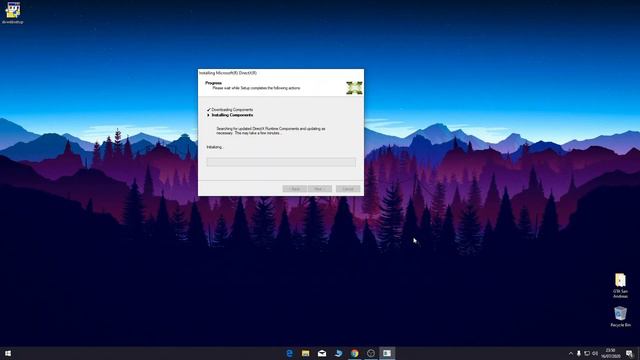Click the 'Progress' heading text
This screenshot has height=360, width=640.
pos(213,83)
